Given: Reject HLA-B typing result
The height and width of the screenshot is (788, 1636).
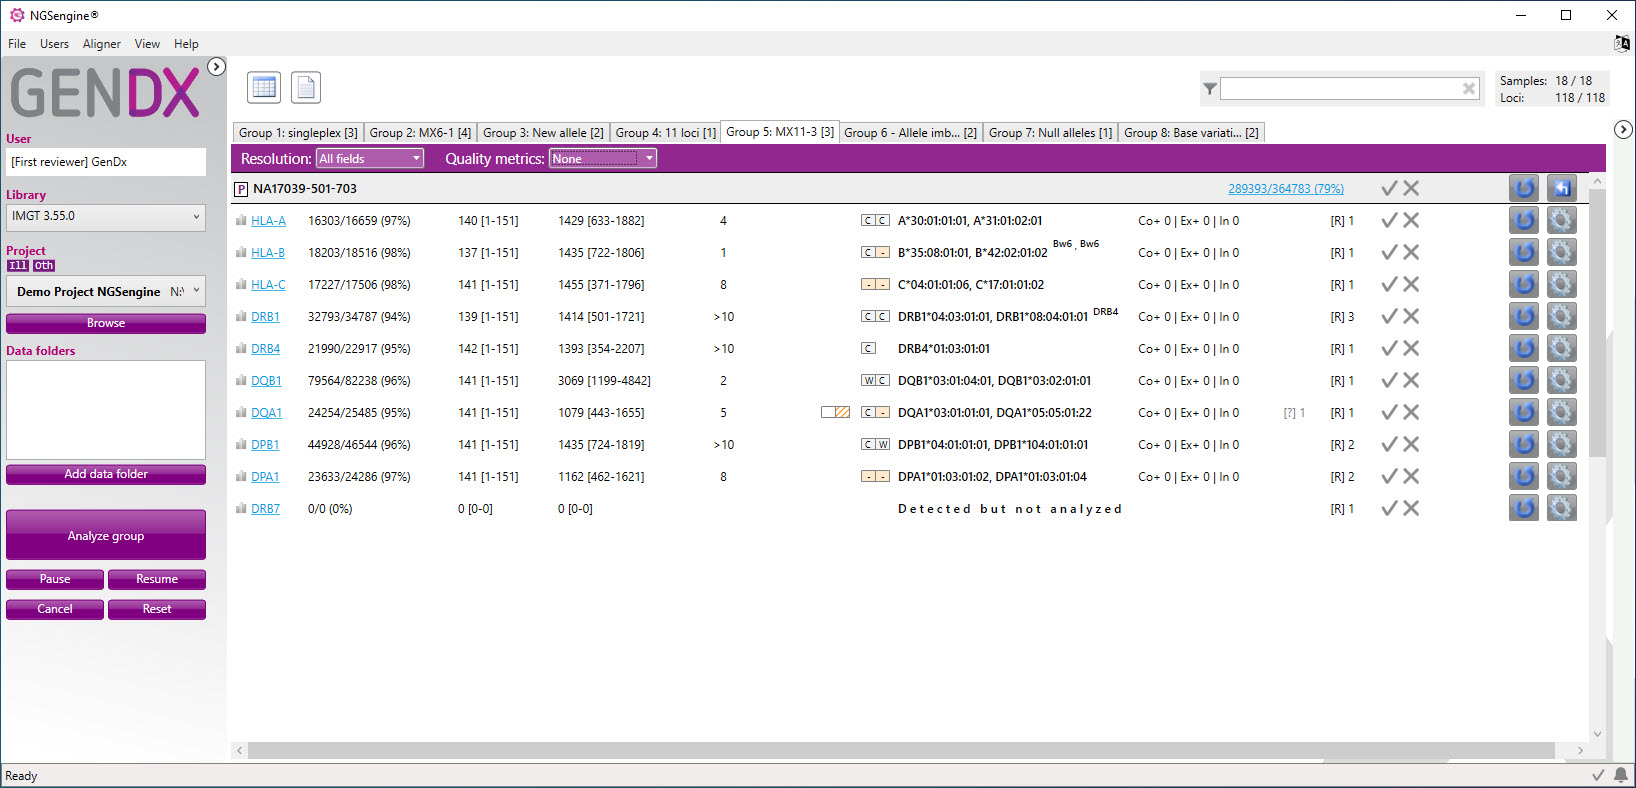Looking at the screenshot, I should 1411,252.
